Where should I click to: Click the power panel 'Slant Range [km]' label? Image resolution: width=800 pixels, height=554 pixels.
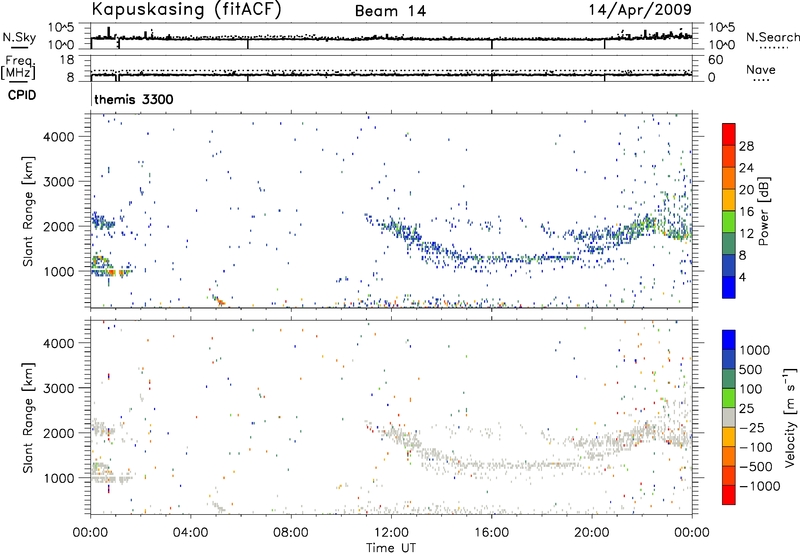tap(28, 211)
